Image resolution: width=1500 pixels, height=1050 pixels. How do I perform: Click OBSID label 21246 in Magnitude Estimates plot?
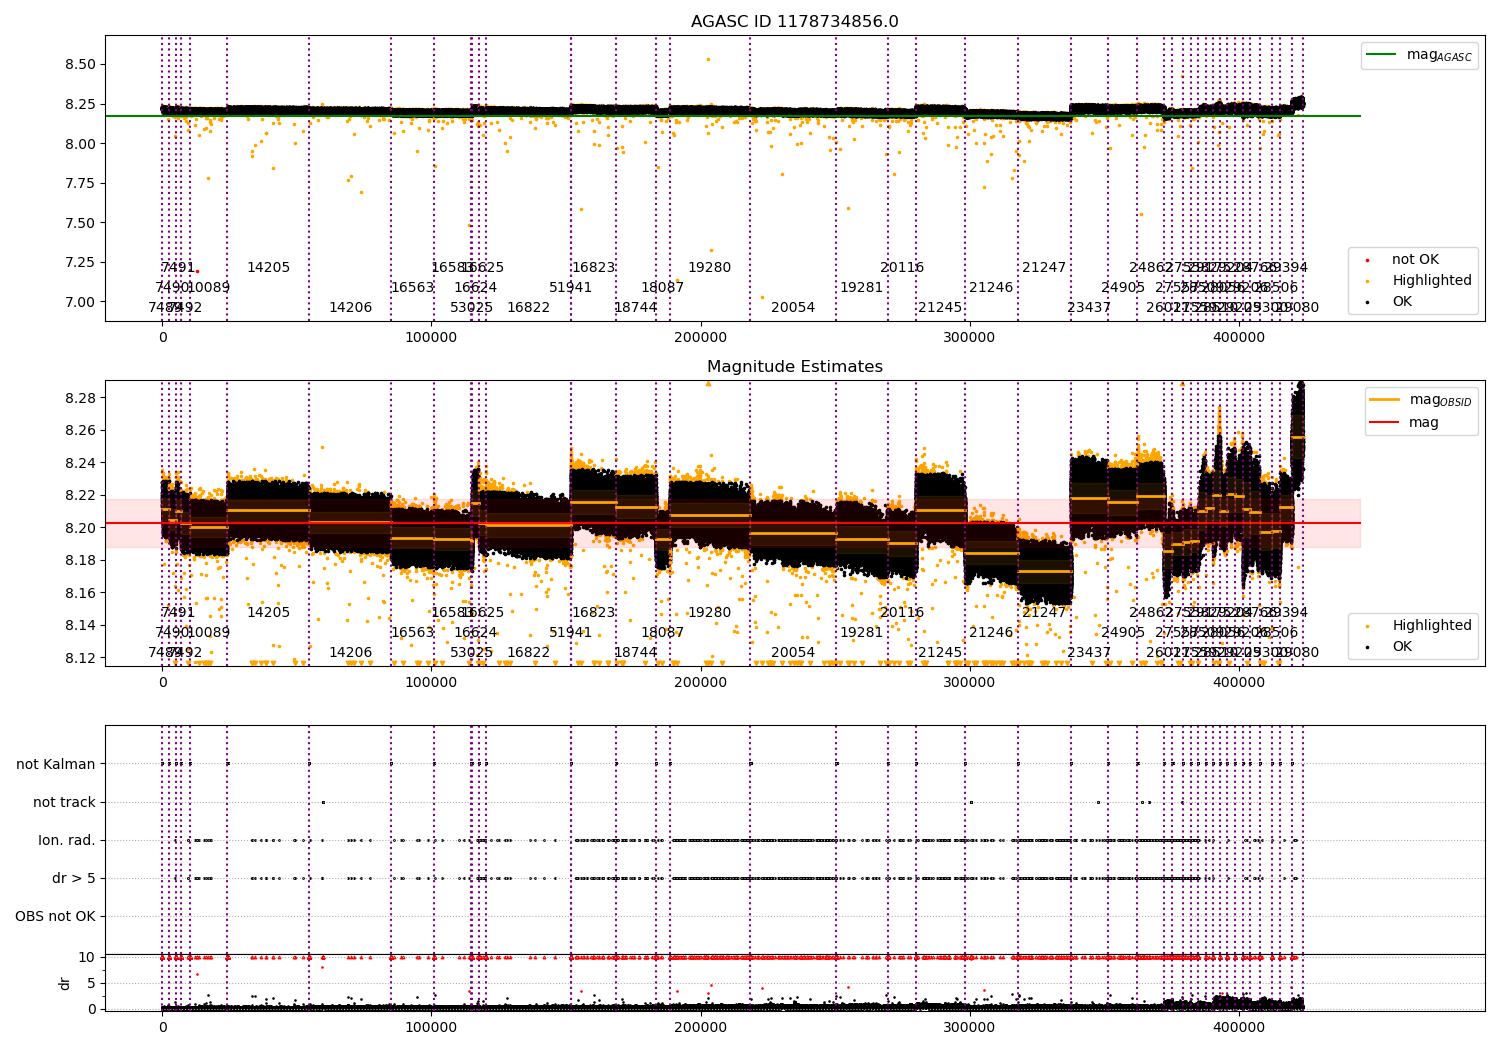991,633
